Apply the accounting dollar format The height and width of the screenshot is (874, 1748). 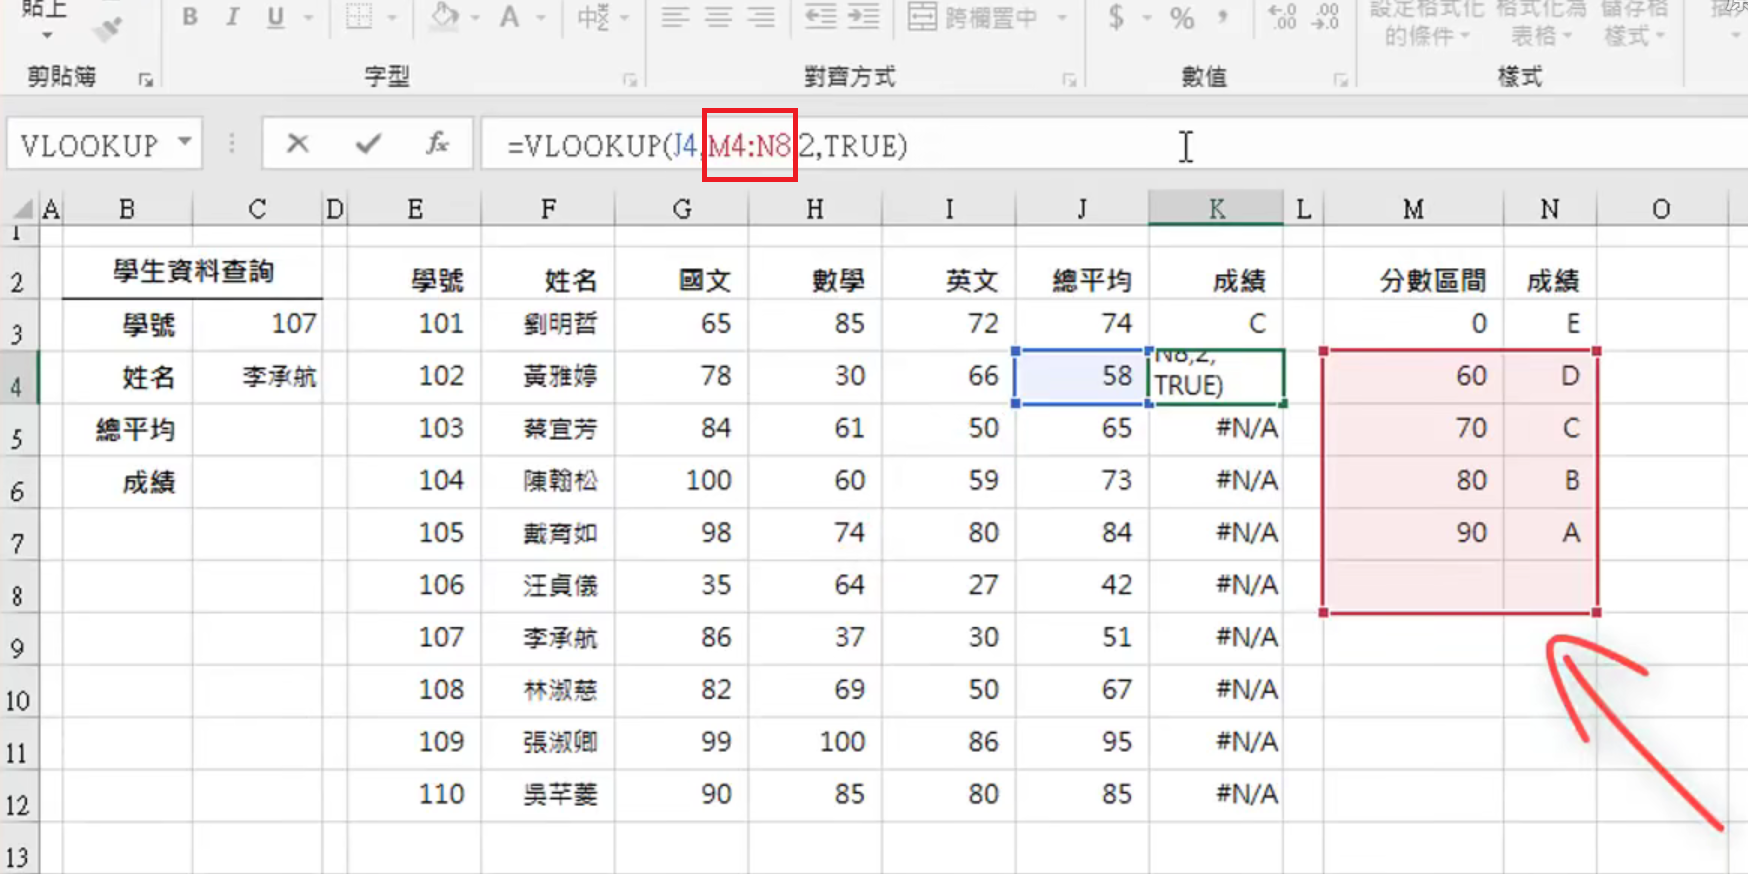coord(1116,17)
